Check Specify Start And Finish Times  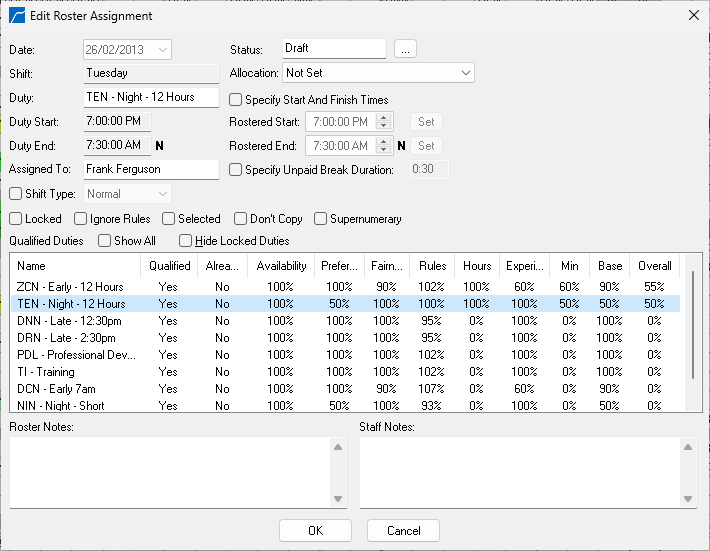pos(236,100)
